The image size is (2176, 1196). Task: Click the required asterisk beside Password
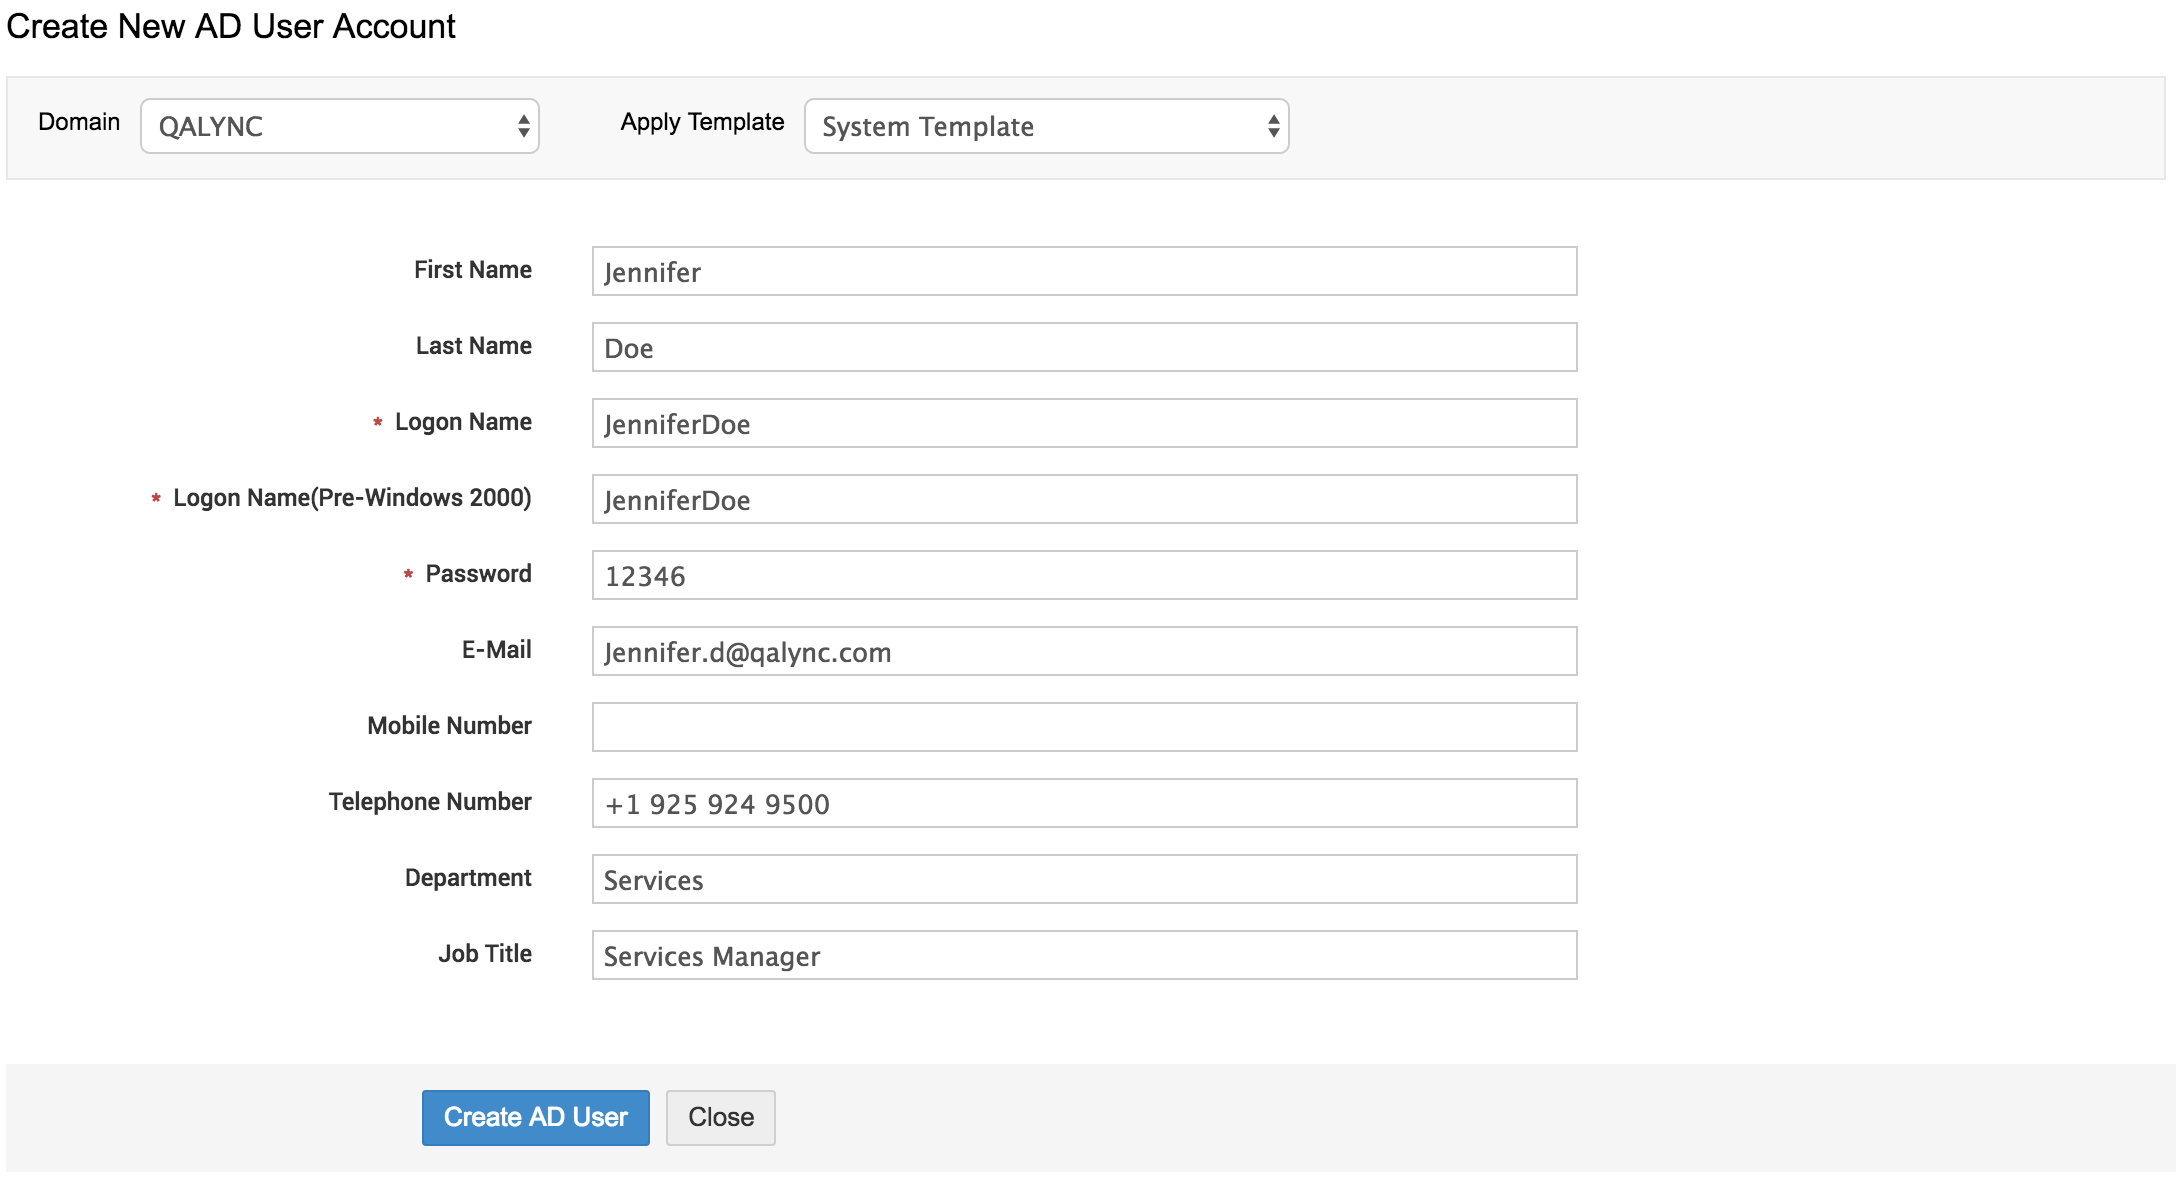coord(406,575)
